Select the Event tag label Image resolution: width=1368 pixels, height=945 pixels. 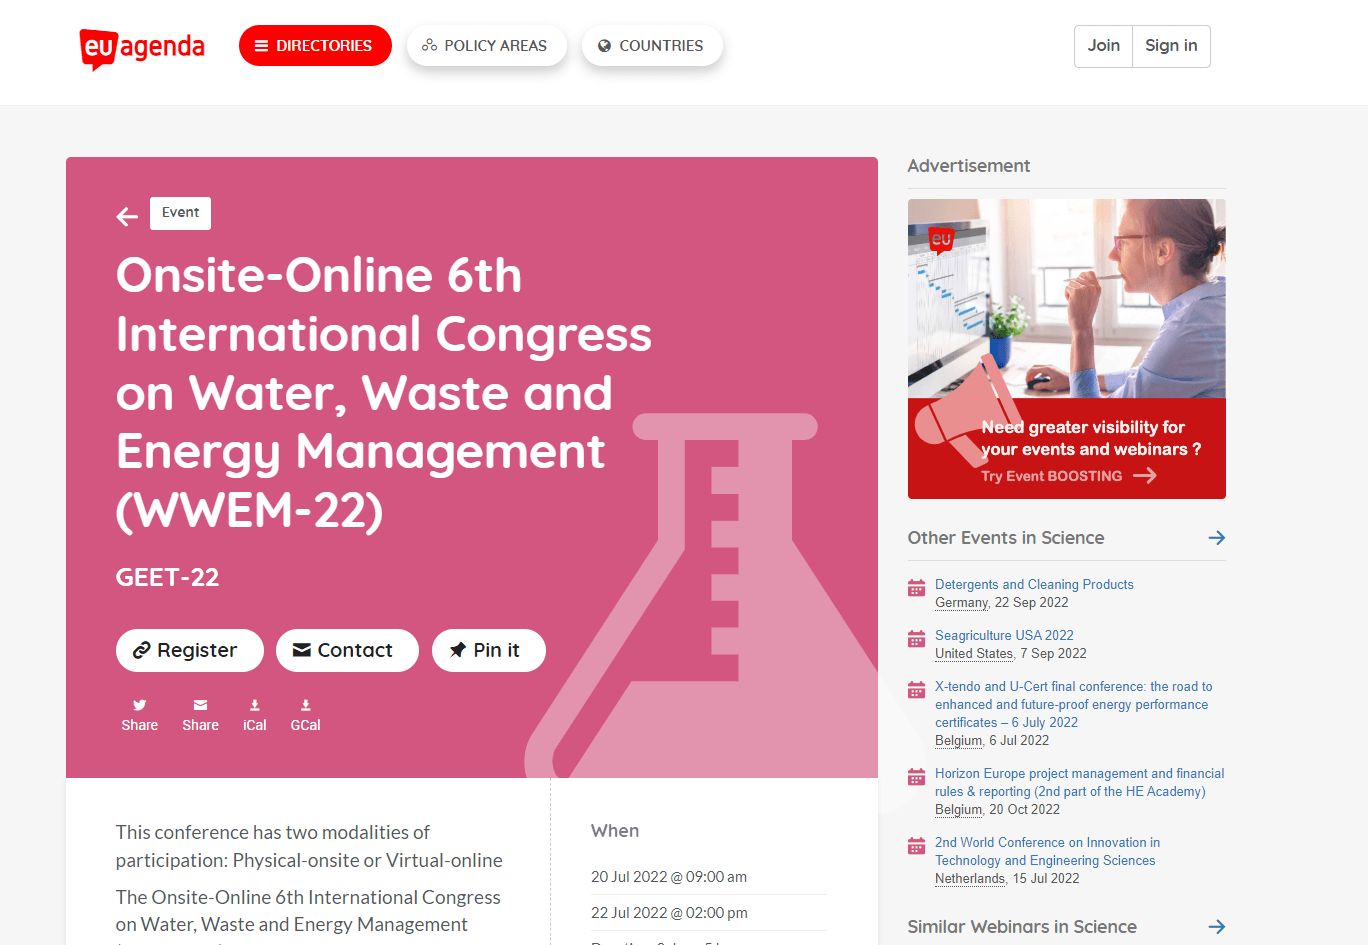(x=180, y=213)
